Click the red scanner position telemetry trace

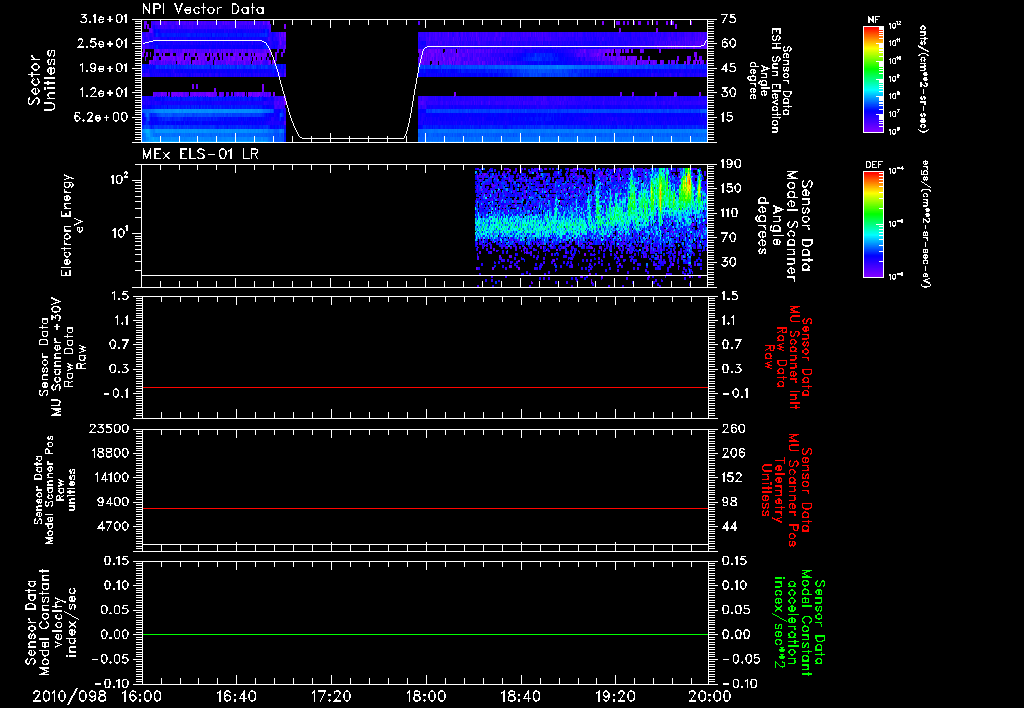click(x=425, y=508)
